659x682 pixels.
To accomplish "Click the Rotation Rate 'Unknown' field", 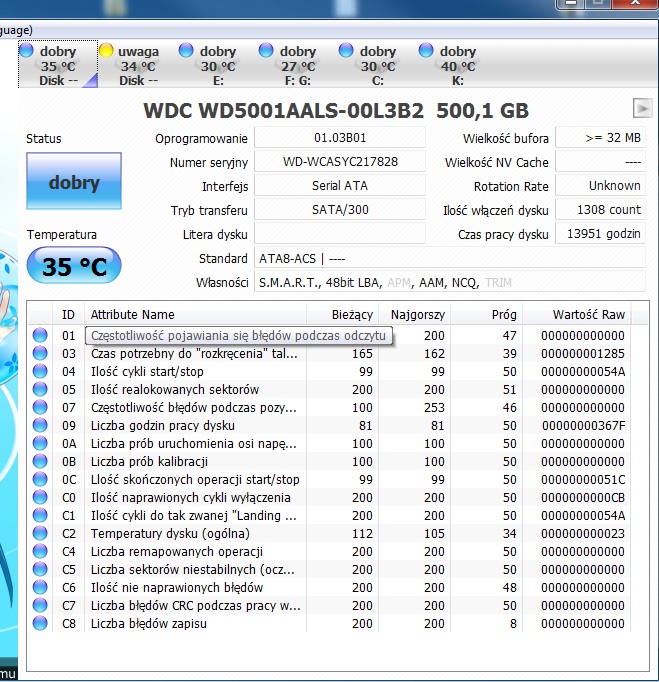I will pyautogui.click(x=601, y=186).
